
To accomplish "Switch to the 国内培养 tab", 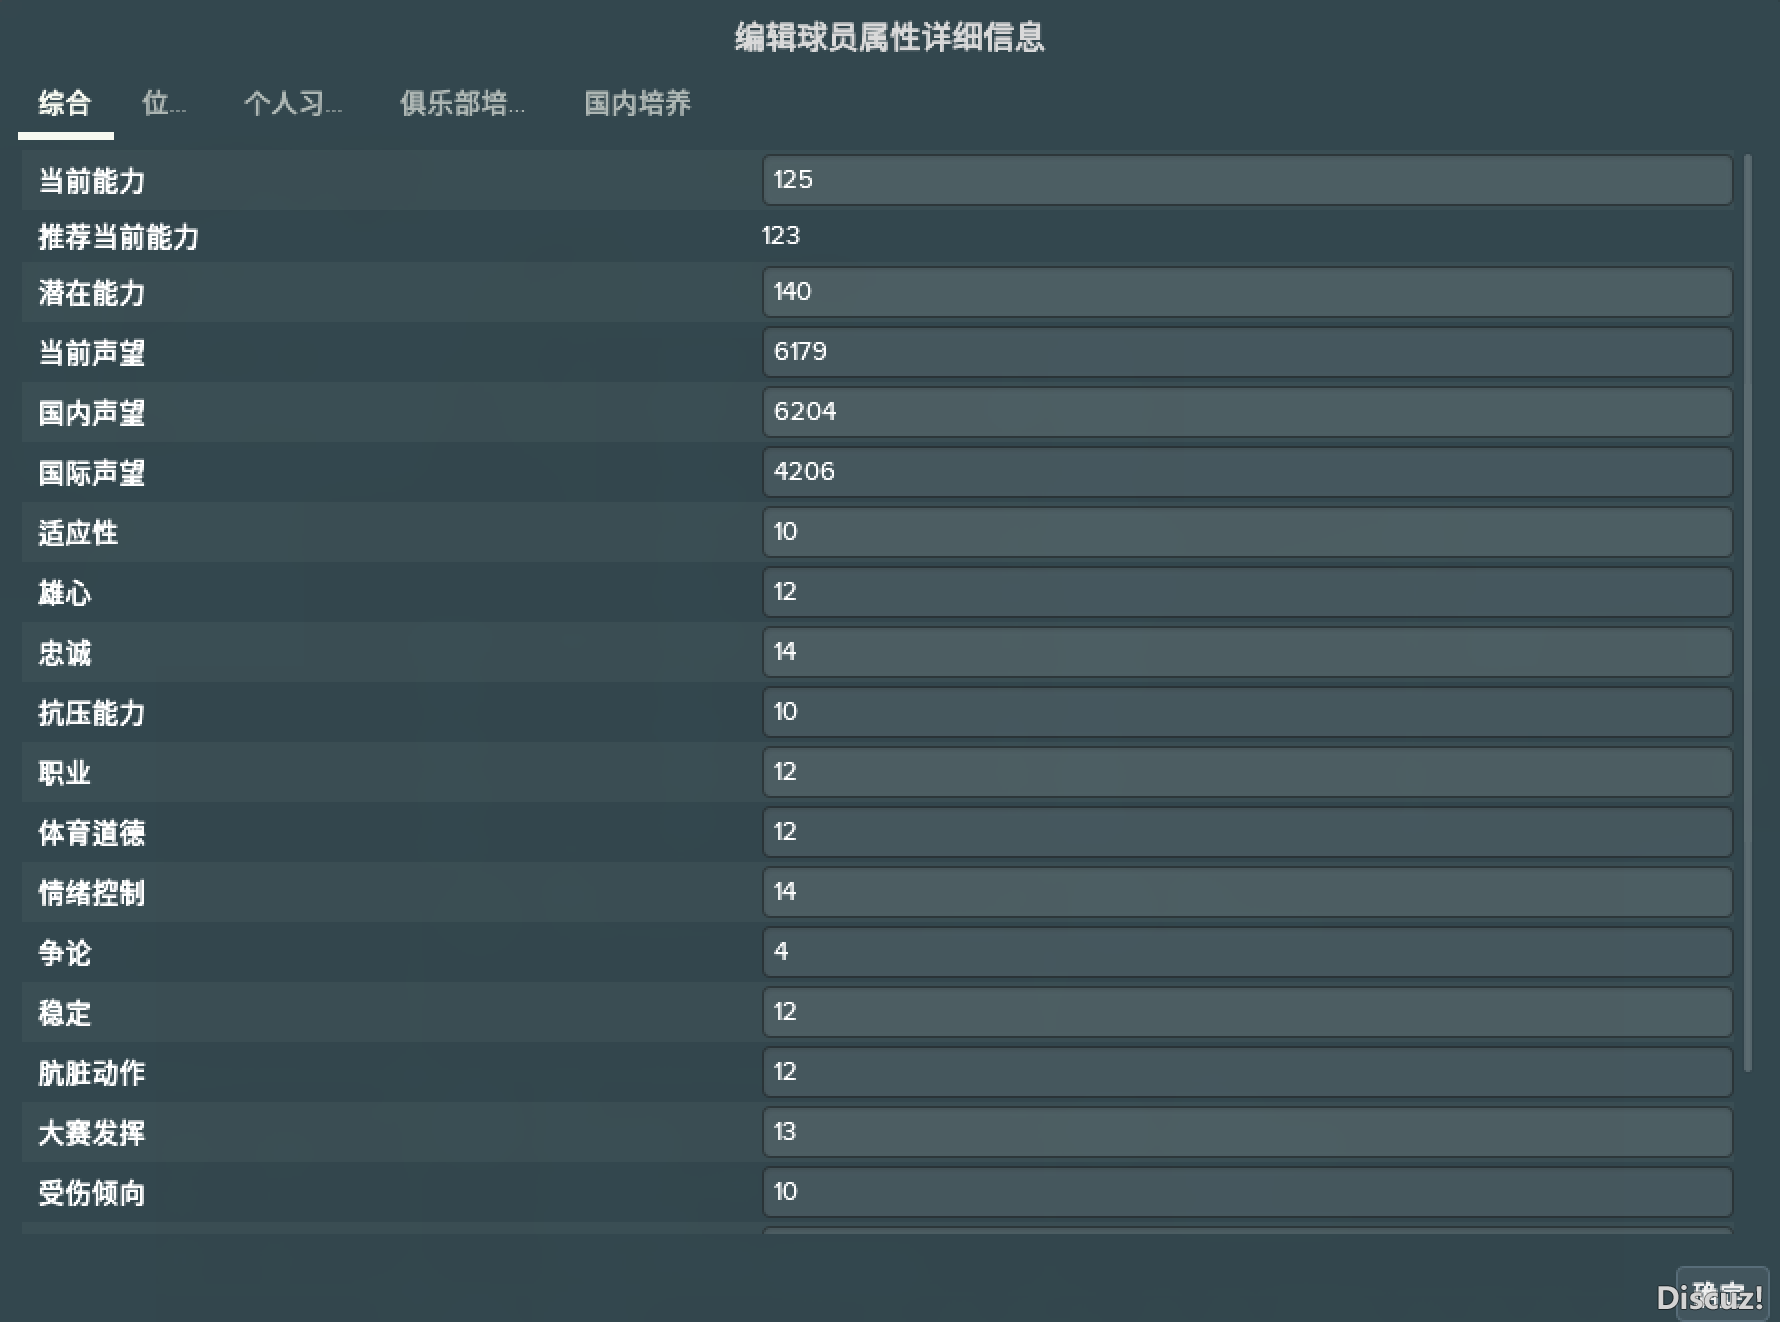I will 637,103.
